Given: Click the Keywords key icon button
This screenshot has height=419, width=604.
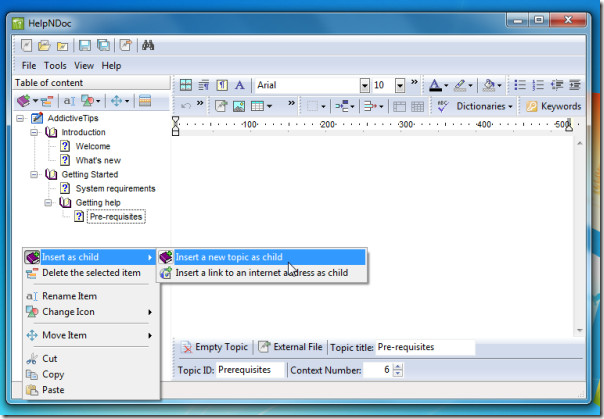Looking at the screenshot, I should (x=553, y=106).
